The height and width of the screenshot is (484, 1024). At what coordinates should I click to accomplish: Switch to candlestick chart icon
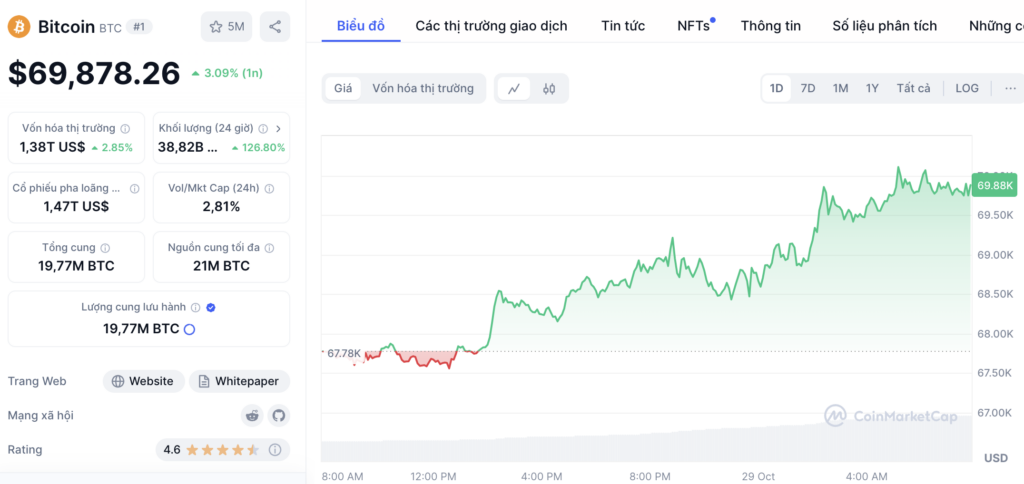click(x=549, y=89)
